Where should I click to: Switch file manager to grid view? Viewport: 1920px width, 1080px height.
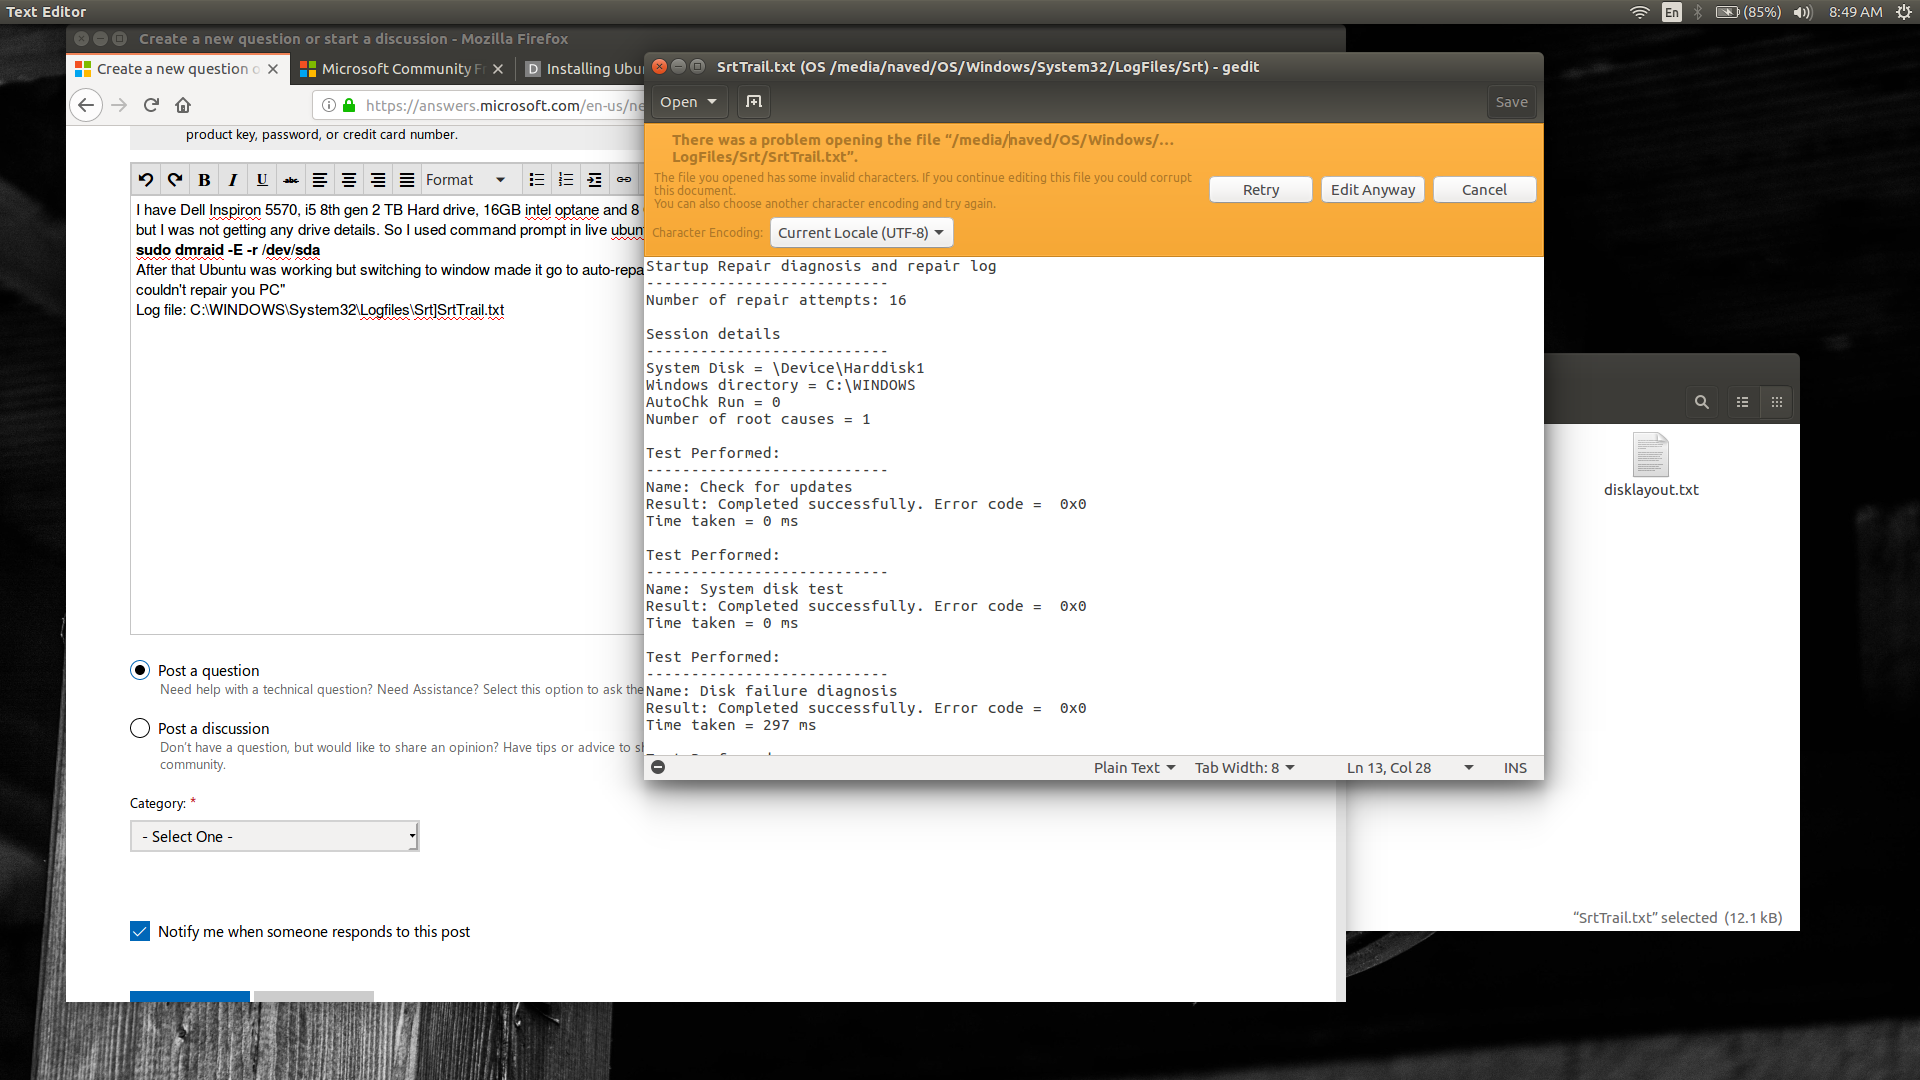[1777, 402]
